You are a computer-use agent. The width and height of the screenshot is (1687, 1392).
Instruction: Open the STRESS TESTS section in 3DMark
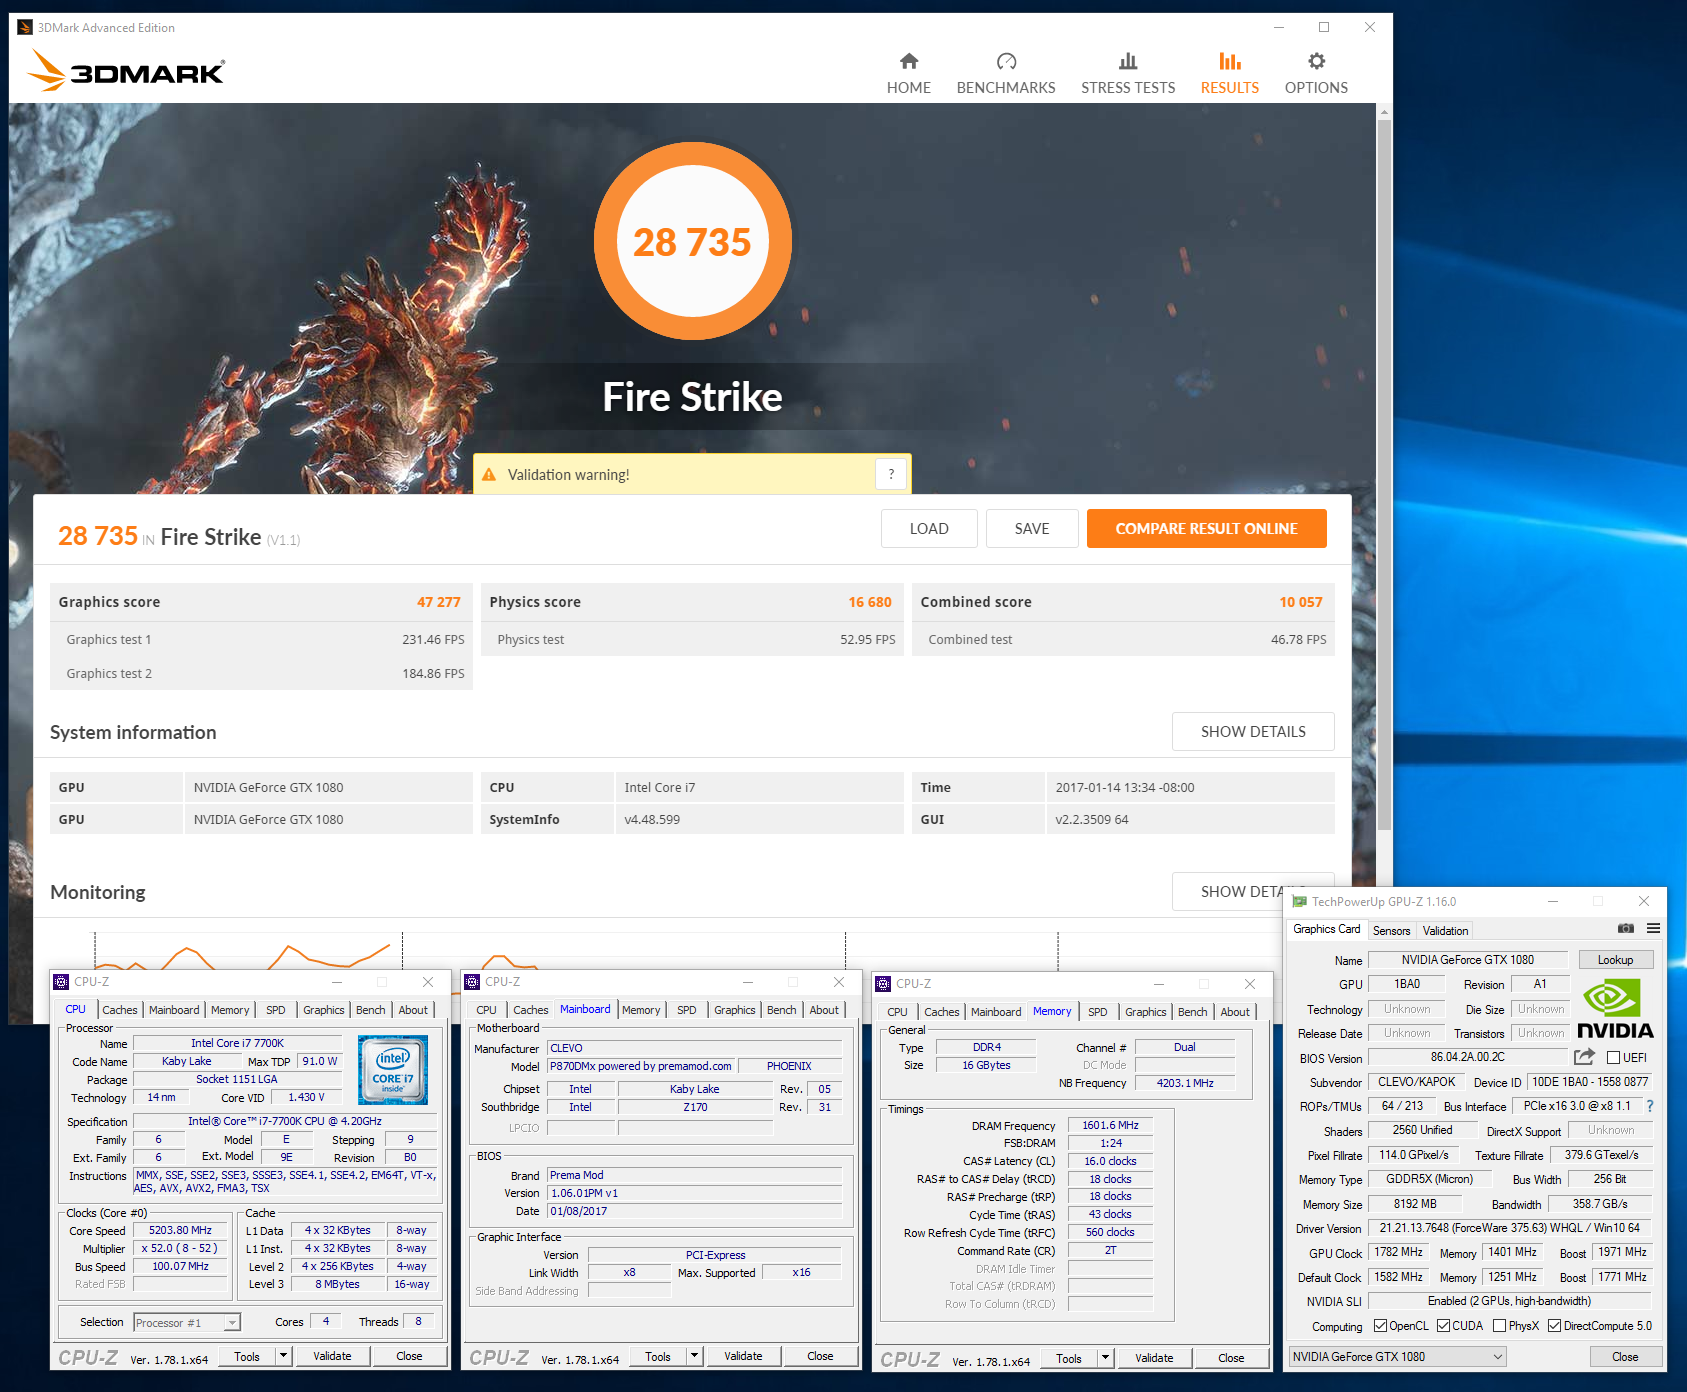pos(1127,74)
